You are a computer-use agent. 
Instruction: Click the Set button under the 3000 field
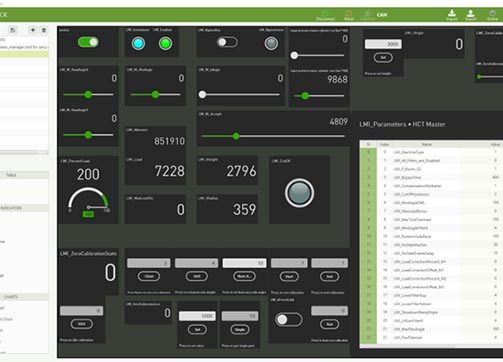[383, 58]
